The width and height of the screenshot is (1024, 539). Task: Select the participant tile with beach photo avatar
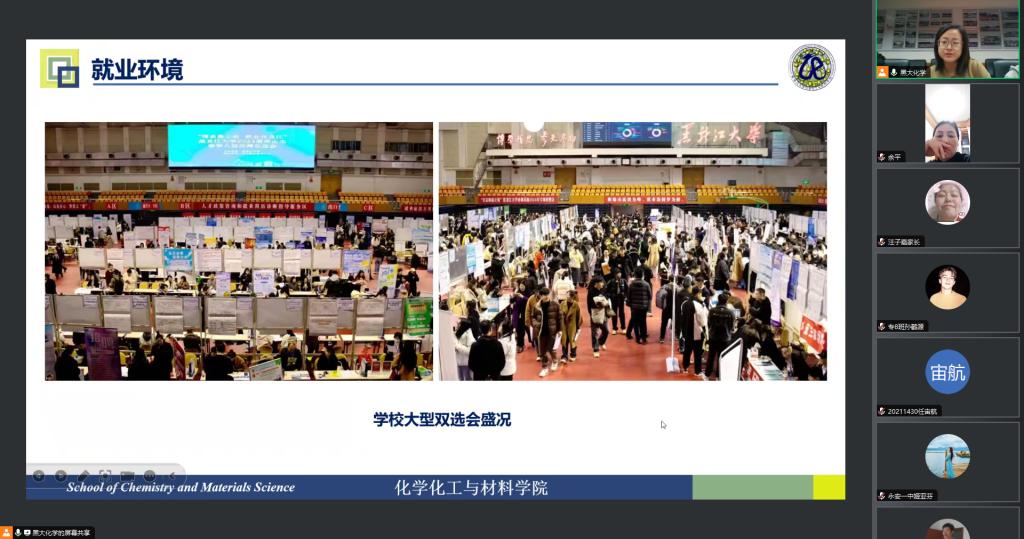[947, 456]
